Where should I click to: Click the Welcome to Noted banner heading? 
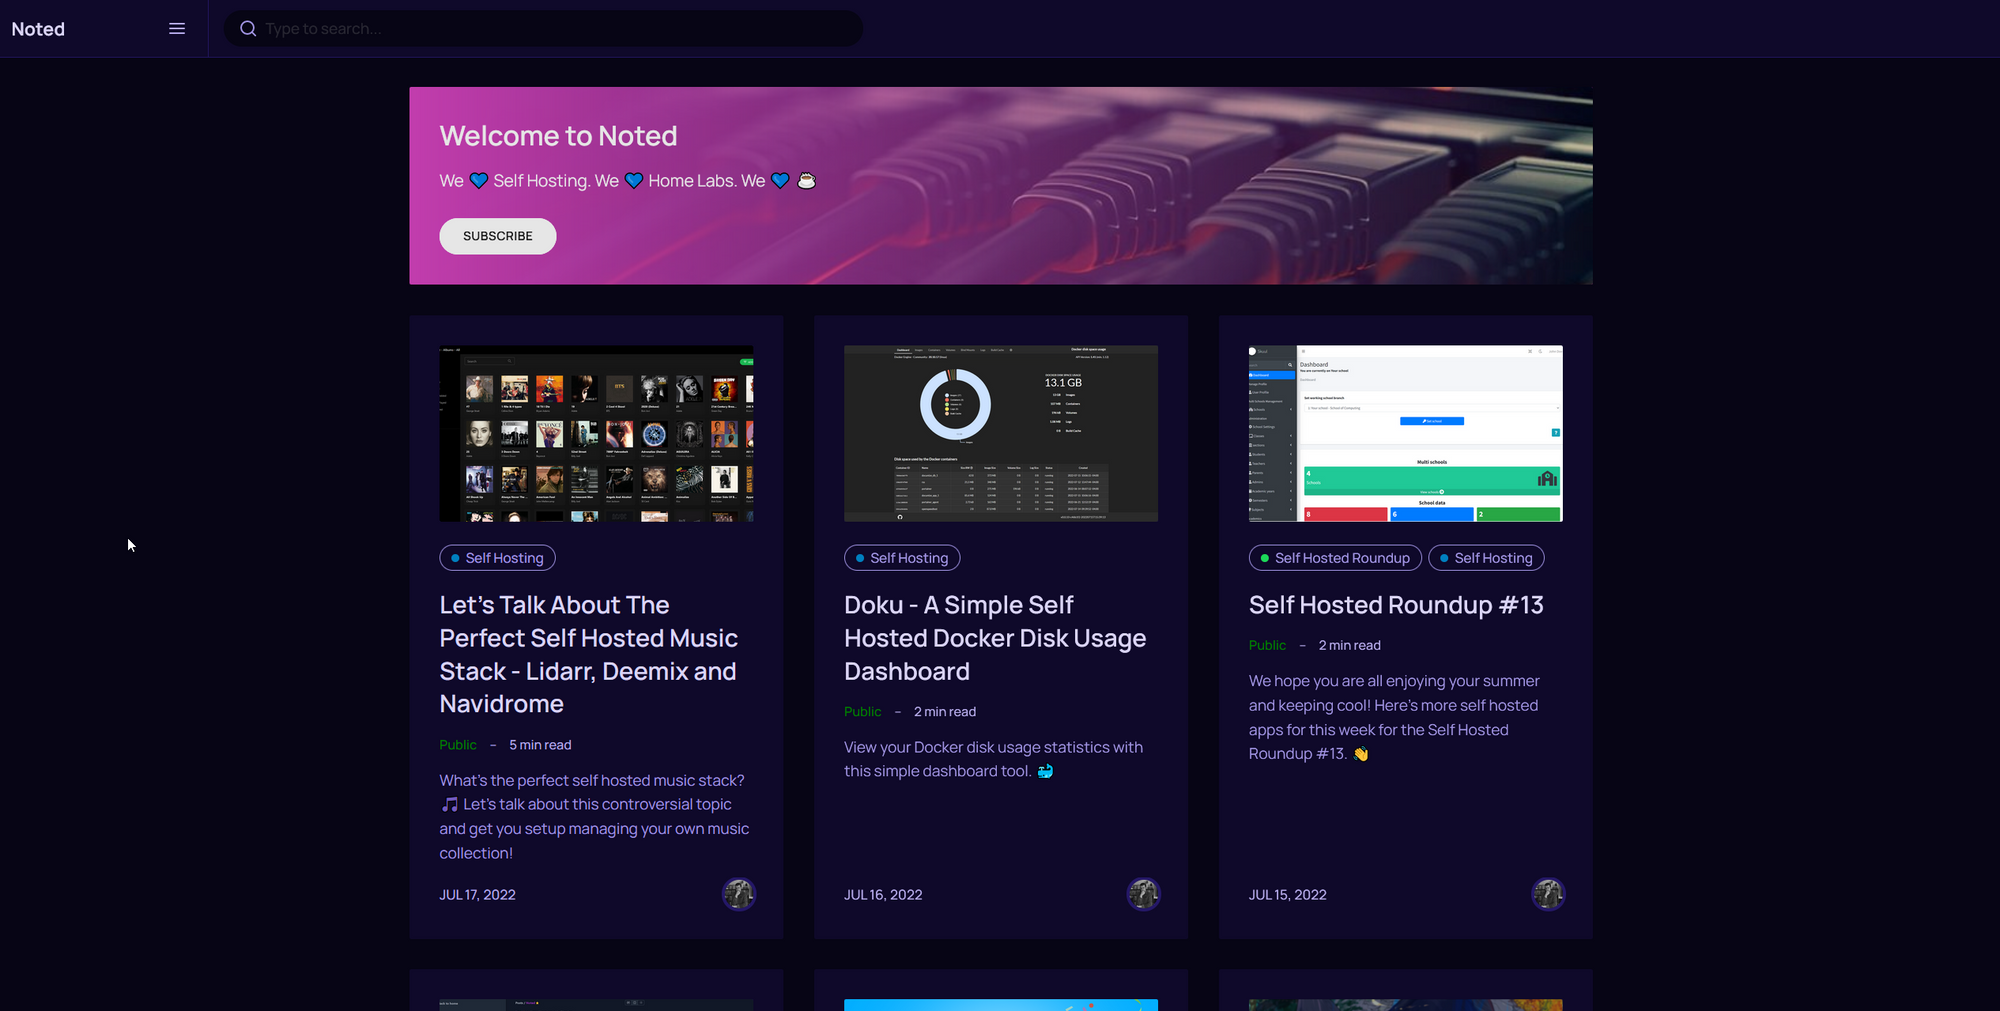[558, 136]
